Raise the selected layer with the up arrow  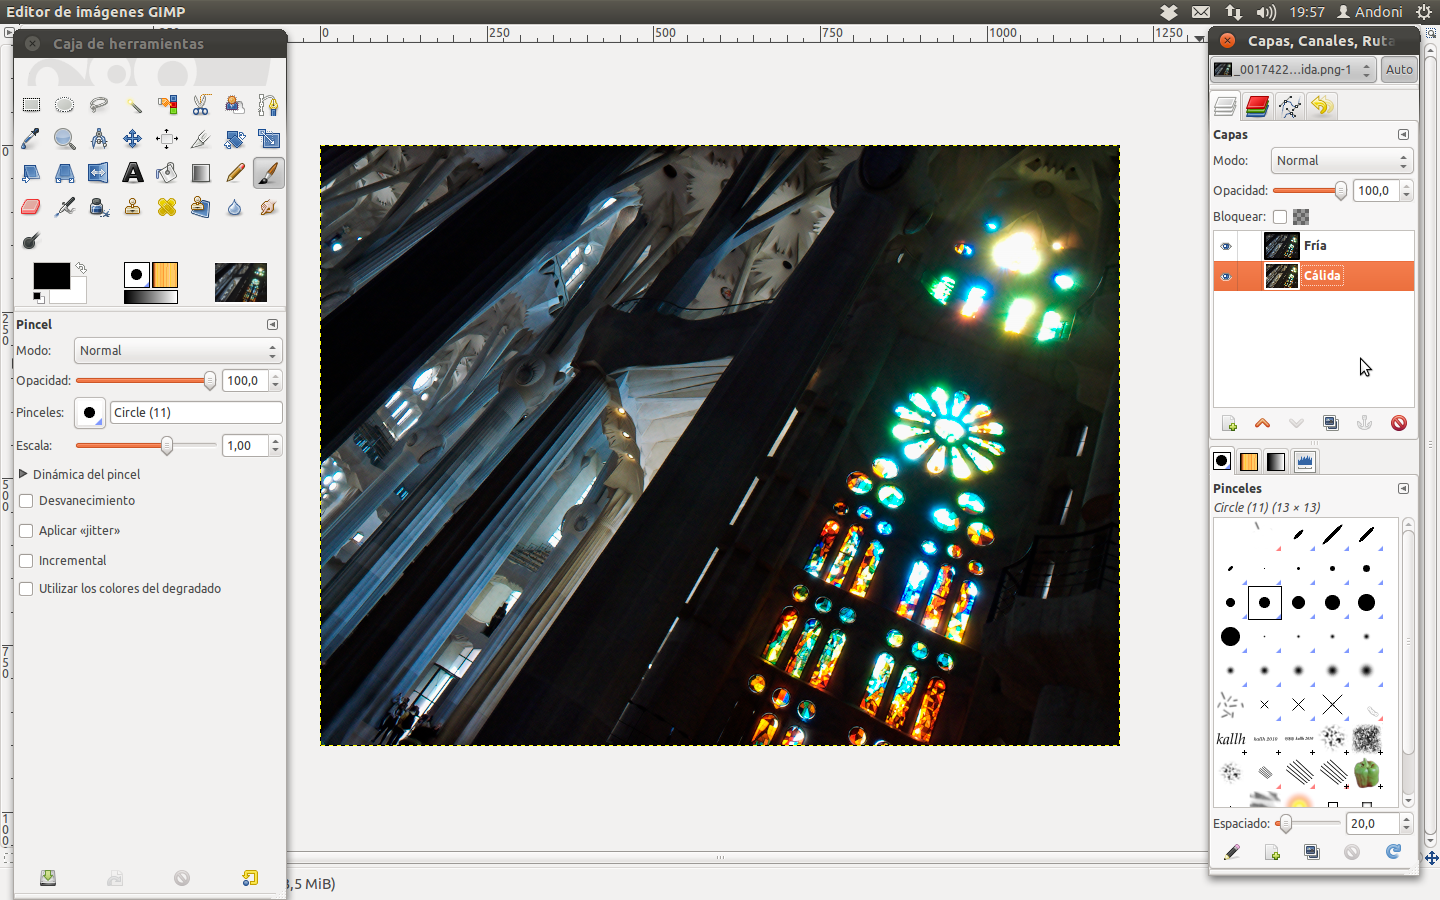(1263, 424)
